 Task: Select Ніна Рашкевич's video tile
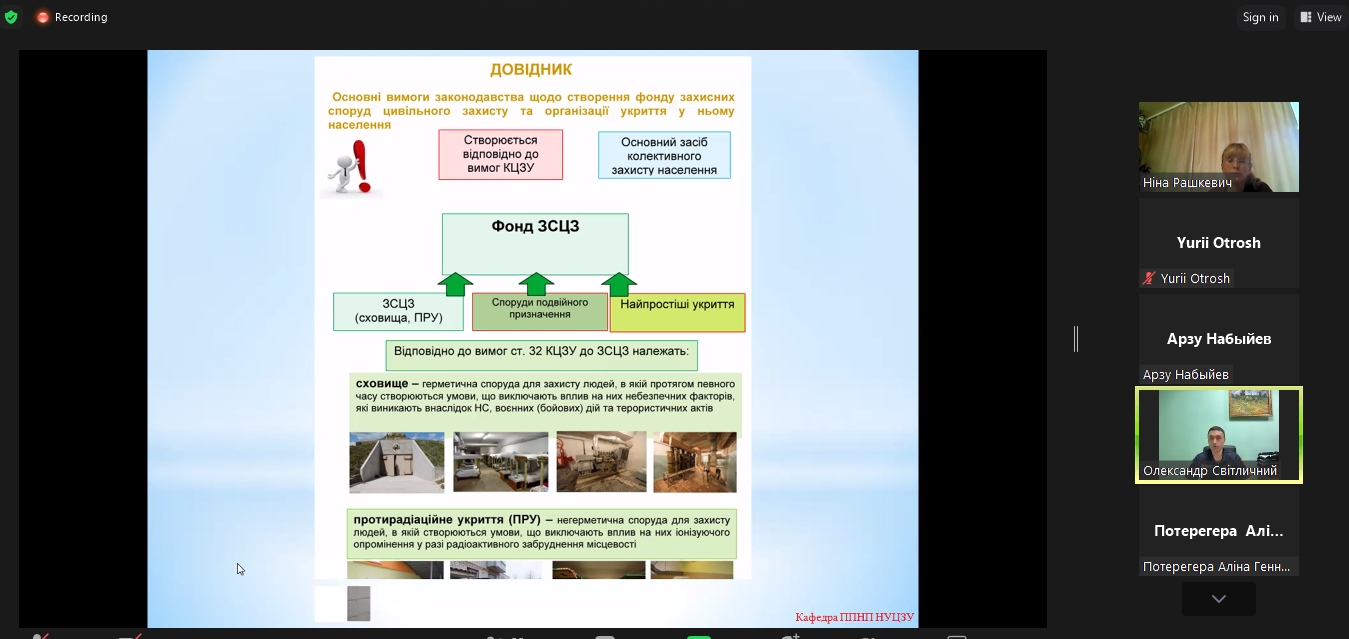1218,147
